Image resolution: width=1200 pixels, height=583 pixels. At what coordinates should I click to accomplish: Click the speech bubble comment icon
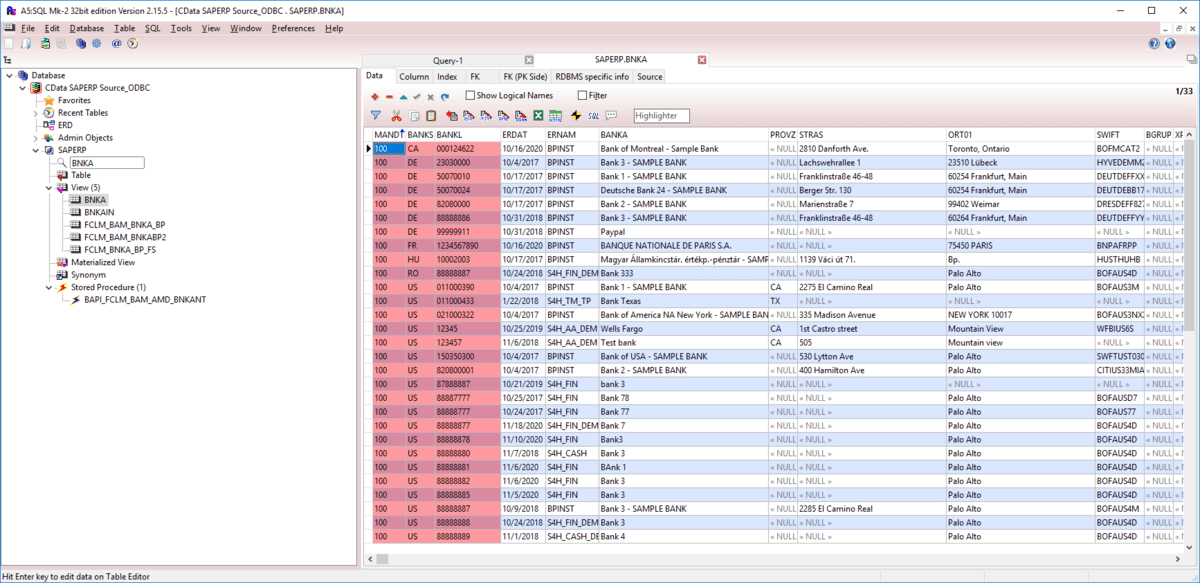click(611, 116)
